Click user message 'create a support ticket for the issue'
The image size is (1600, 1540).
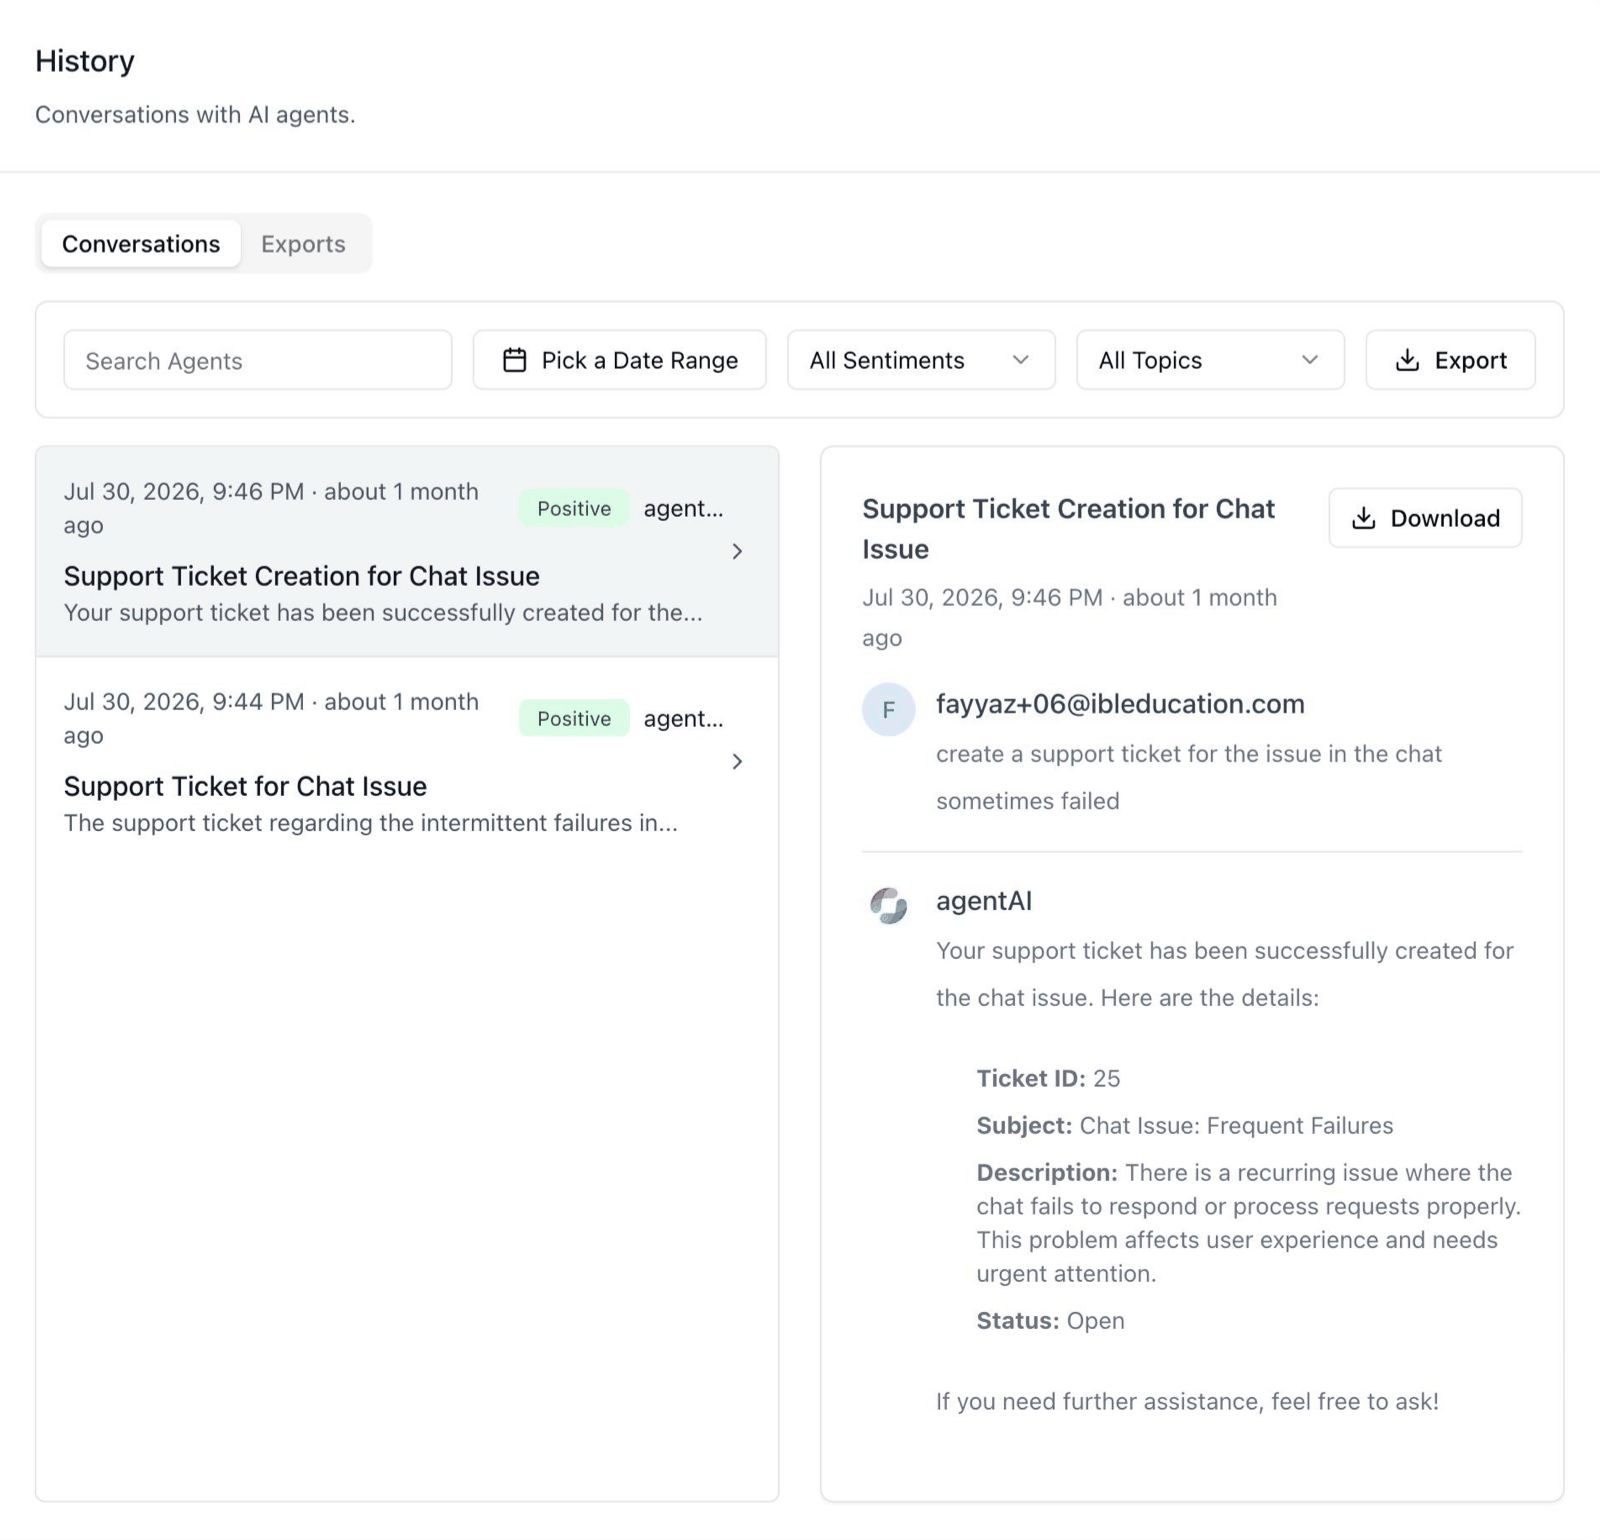pos(1189,777)
